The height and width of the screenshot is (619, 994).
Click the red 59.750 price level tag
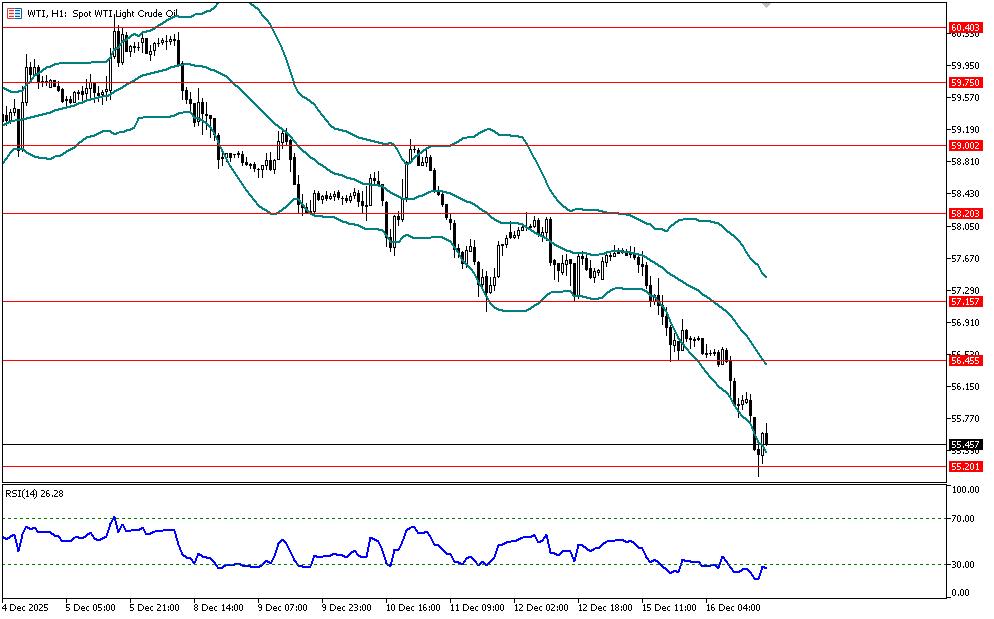(964, 83)
